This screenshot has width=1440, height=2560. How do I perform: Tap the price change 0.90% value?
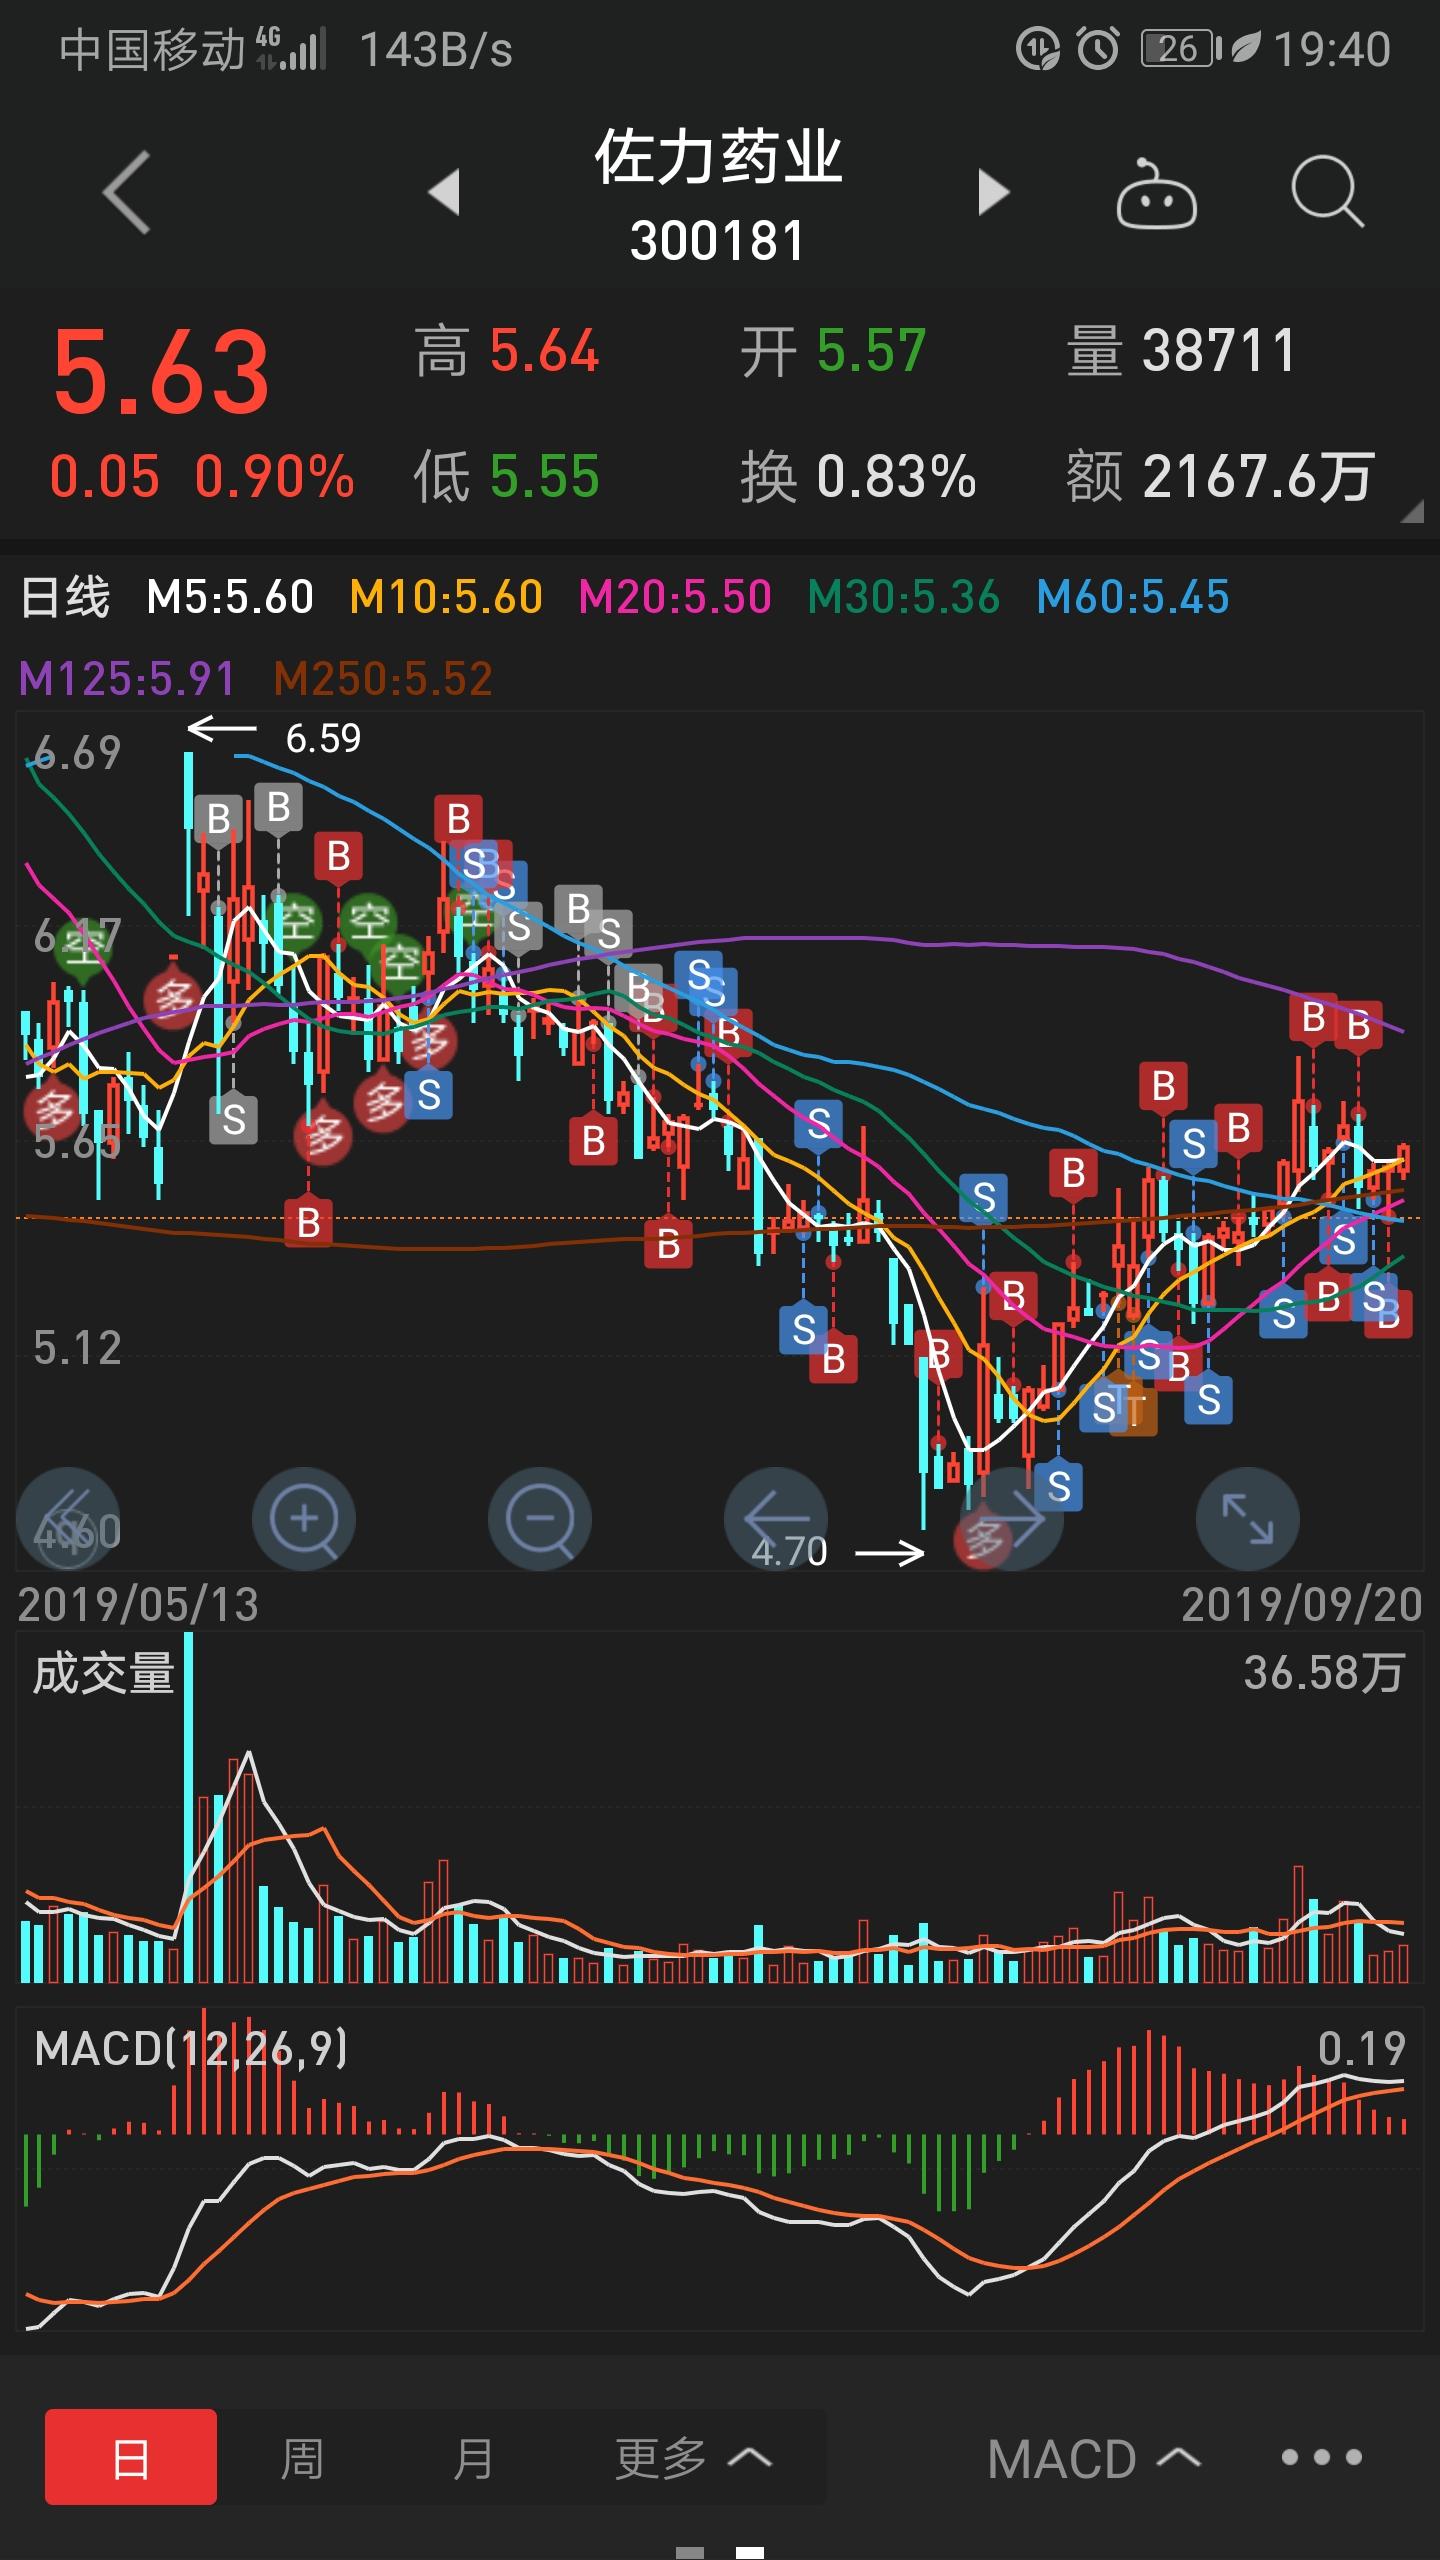pos(274,476)
